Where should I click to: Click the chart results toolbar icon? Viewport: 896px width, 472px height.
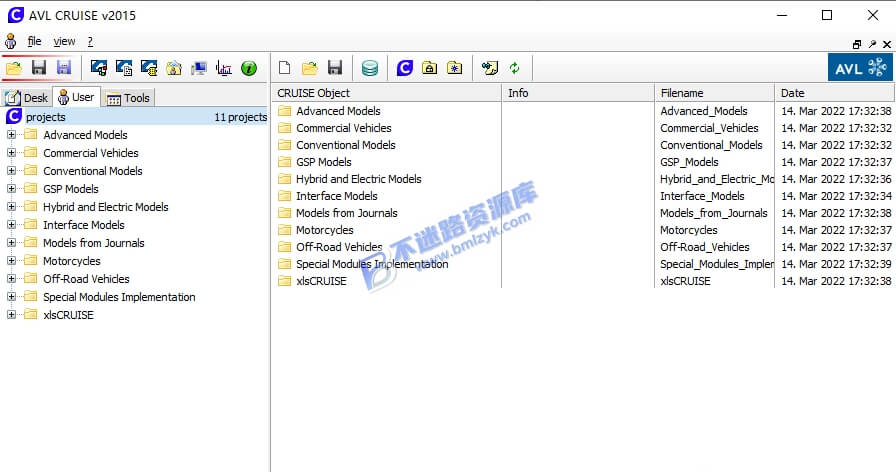224,69
